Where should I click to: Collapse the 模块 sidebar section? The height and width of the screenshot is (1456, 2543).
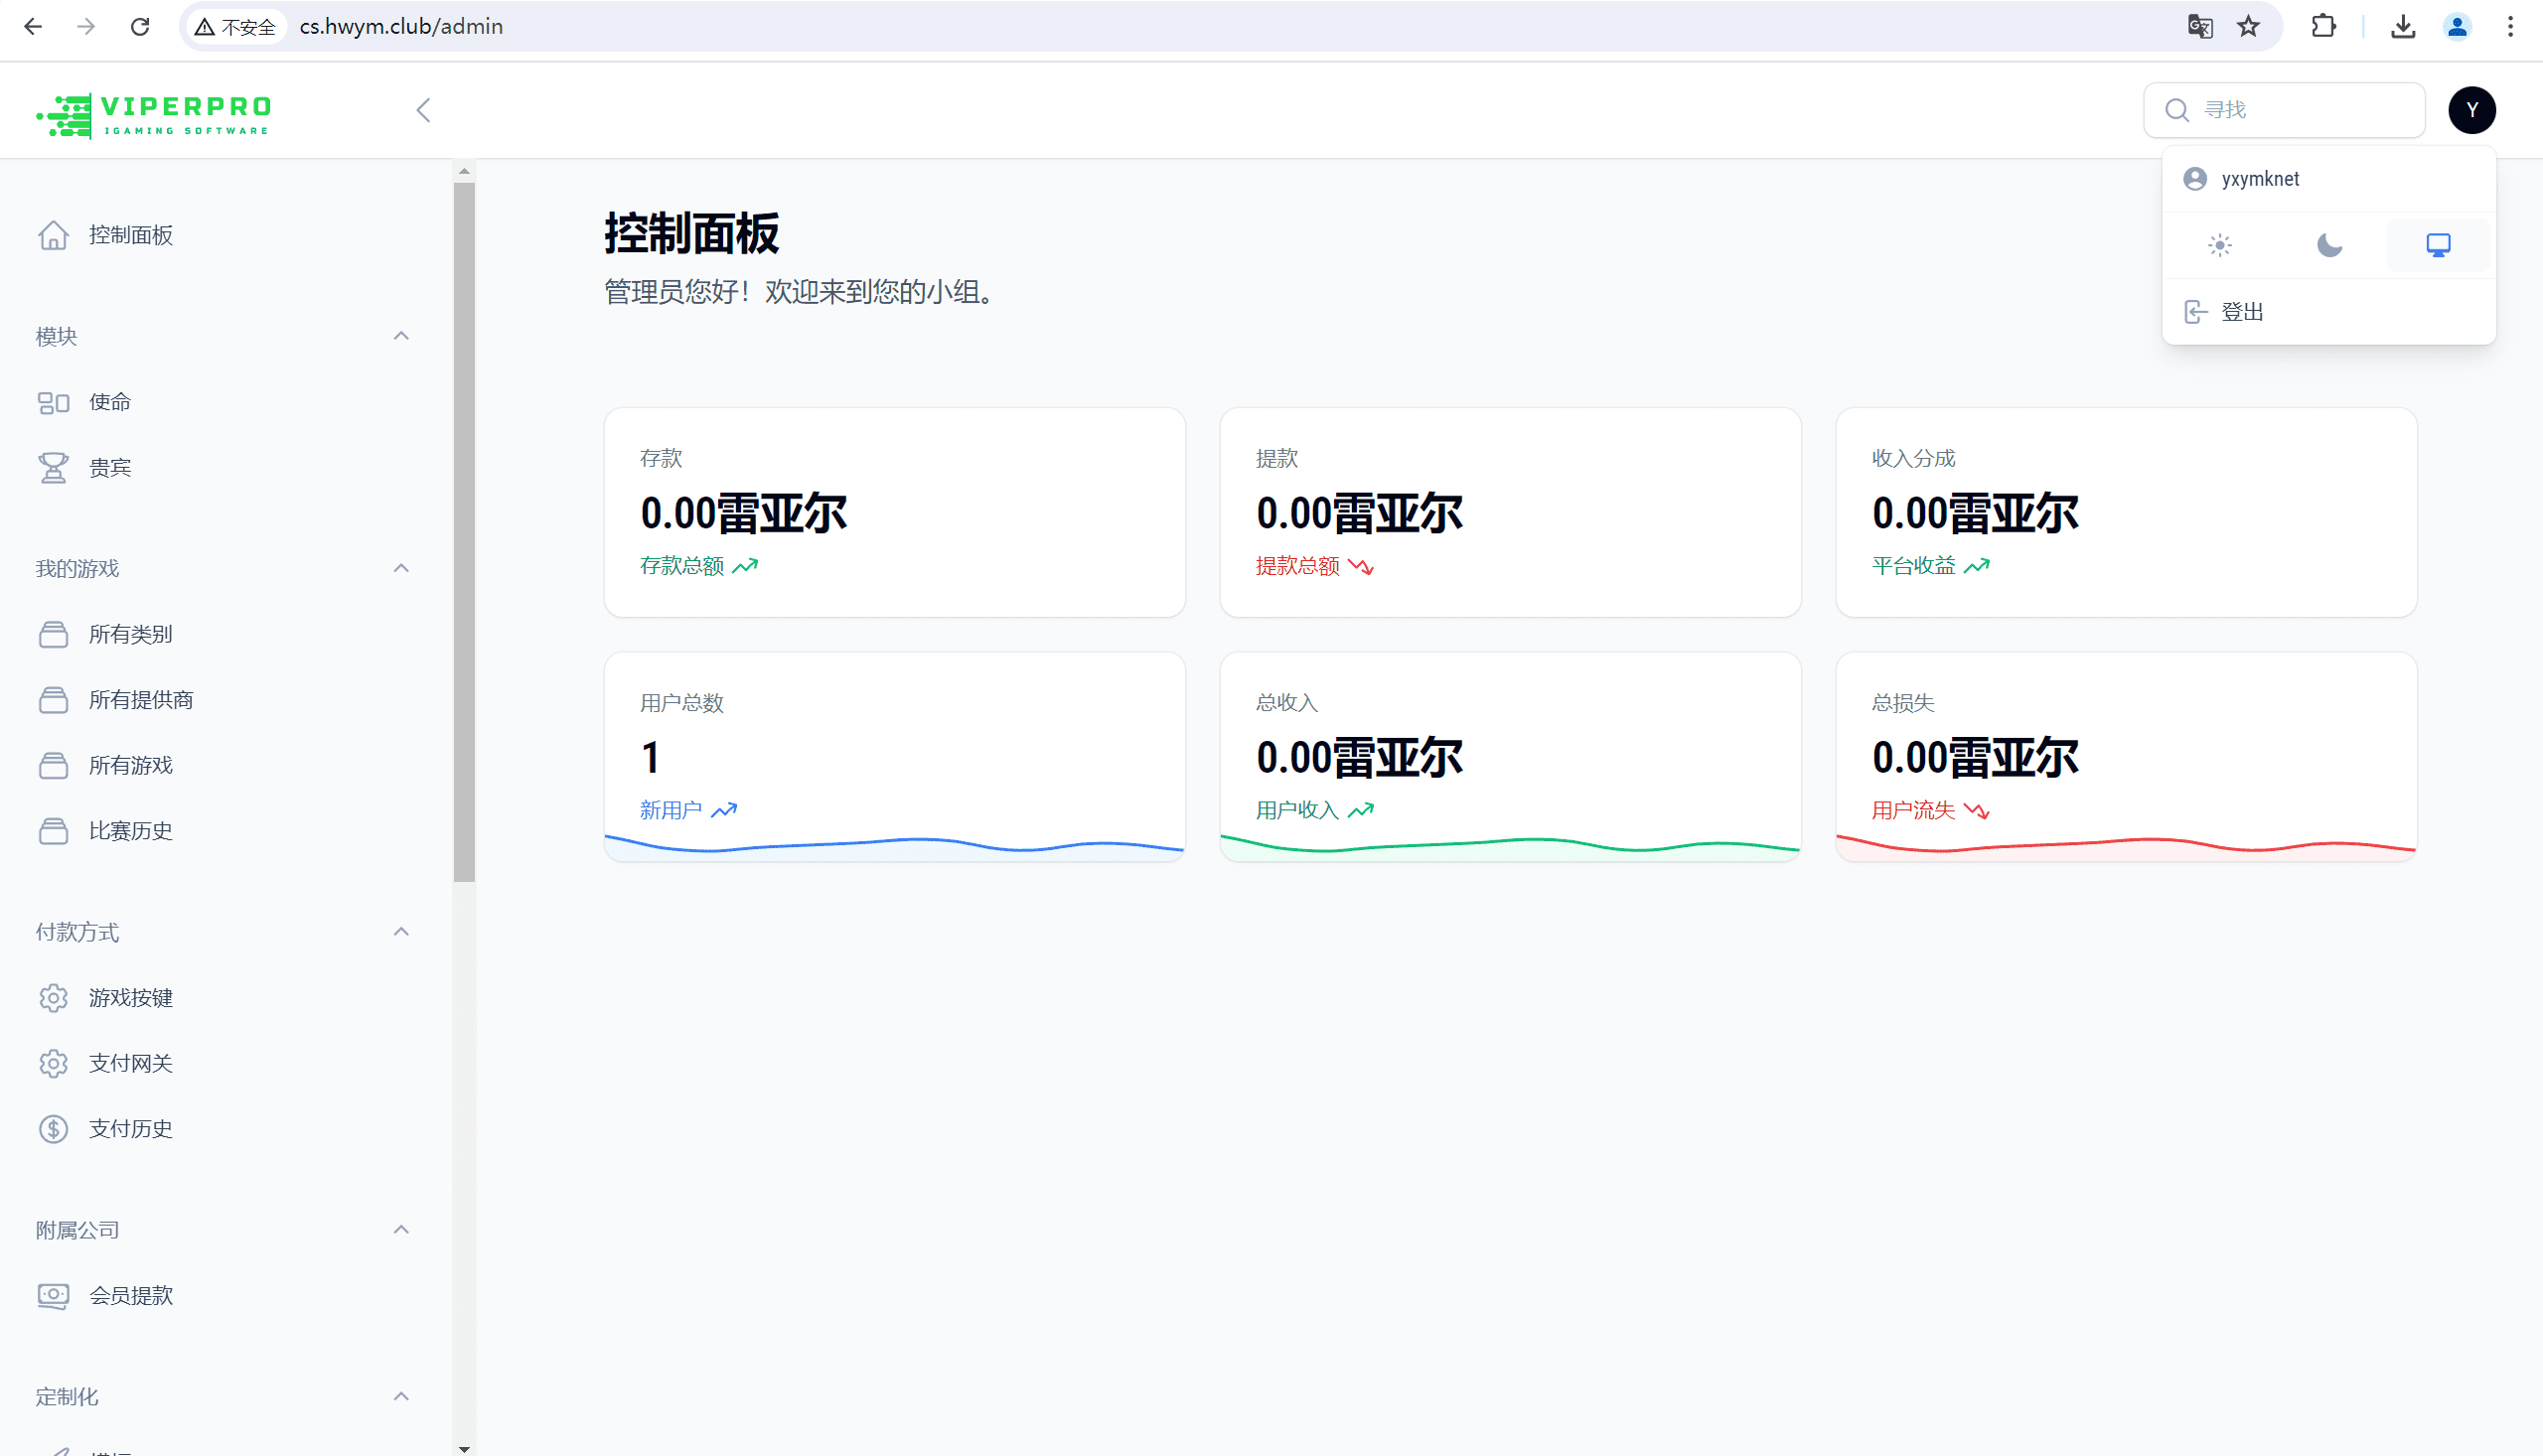point(401,336)
